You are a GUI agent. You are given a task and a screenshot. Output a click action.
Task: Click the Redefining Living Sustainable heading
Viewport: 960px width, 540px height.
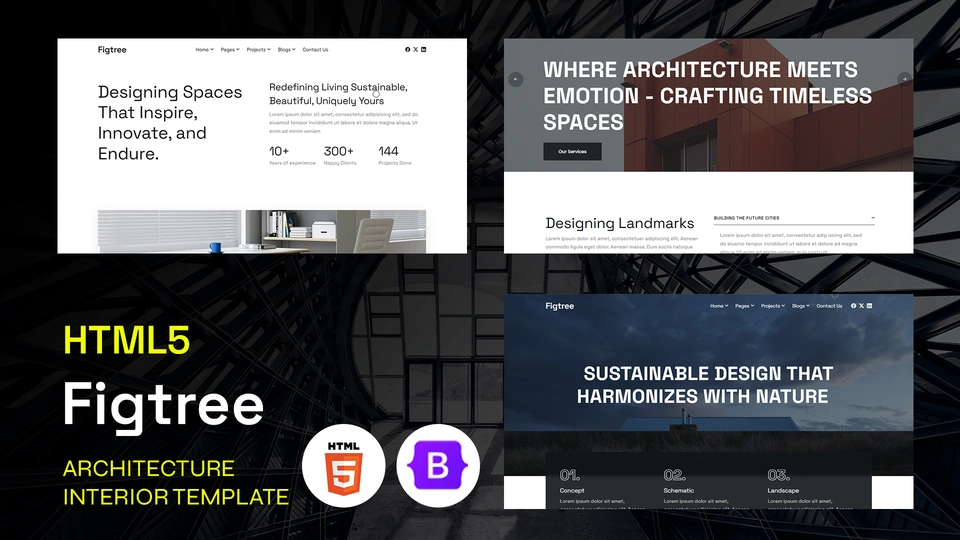tap(338, 94)
